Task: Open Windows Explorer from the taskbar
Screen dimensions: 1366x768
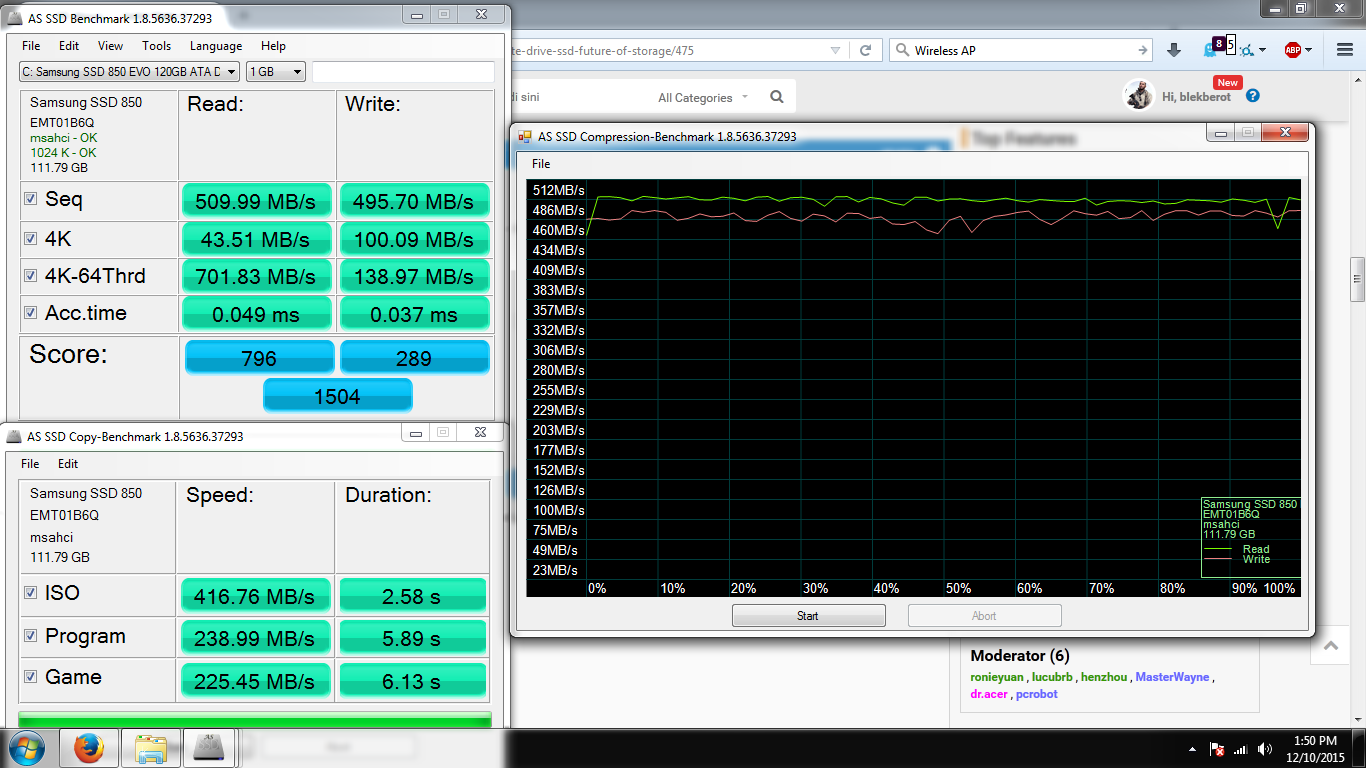Action: click(151, 747)
